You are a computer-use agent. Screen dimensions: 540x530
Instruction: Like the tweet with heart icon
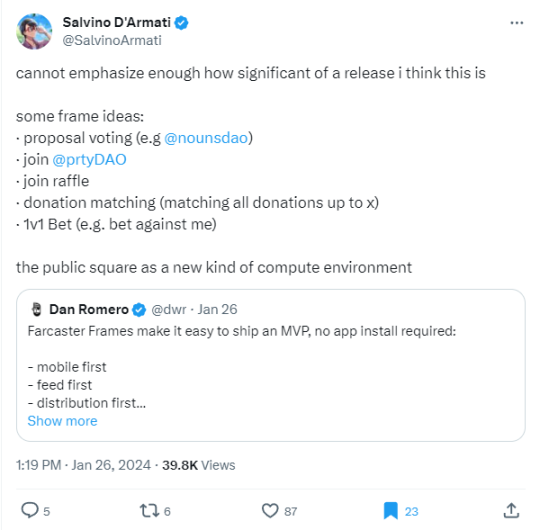point(270,510)
